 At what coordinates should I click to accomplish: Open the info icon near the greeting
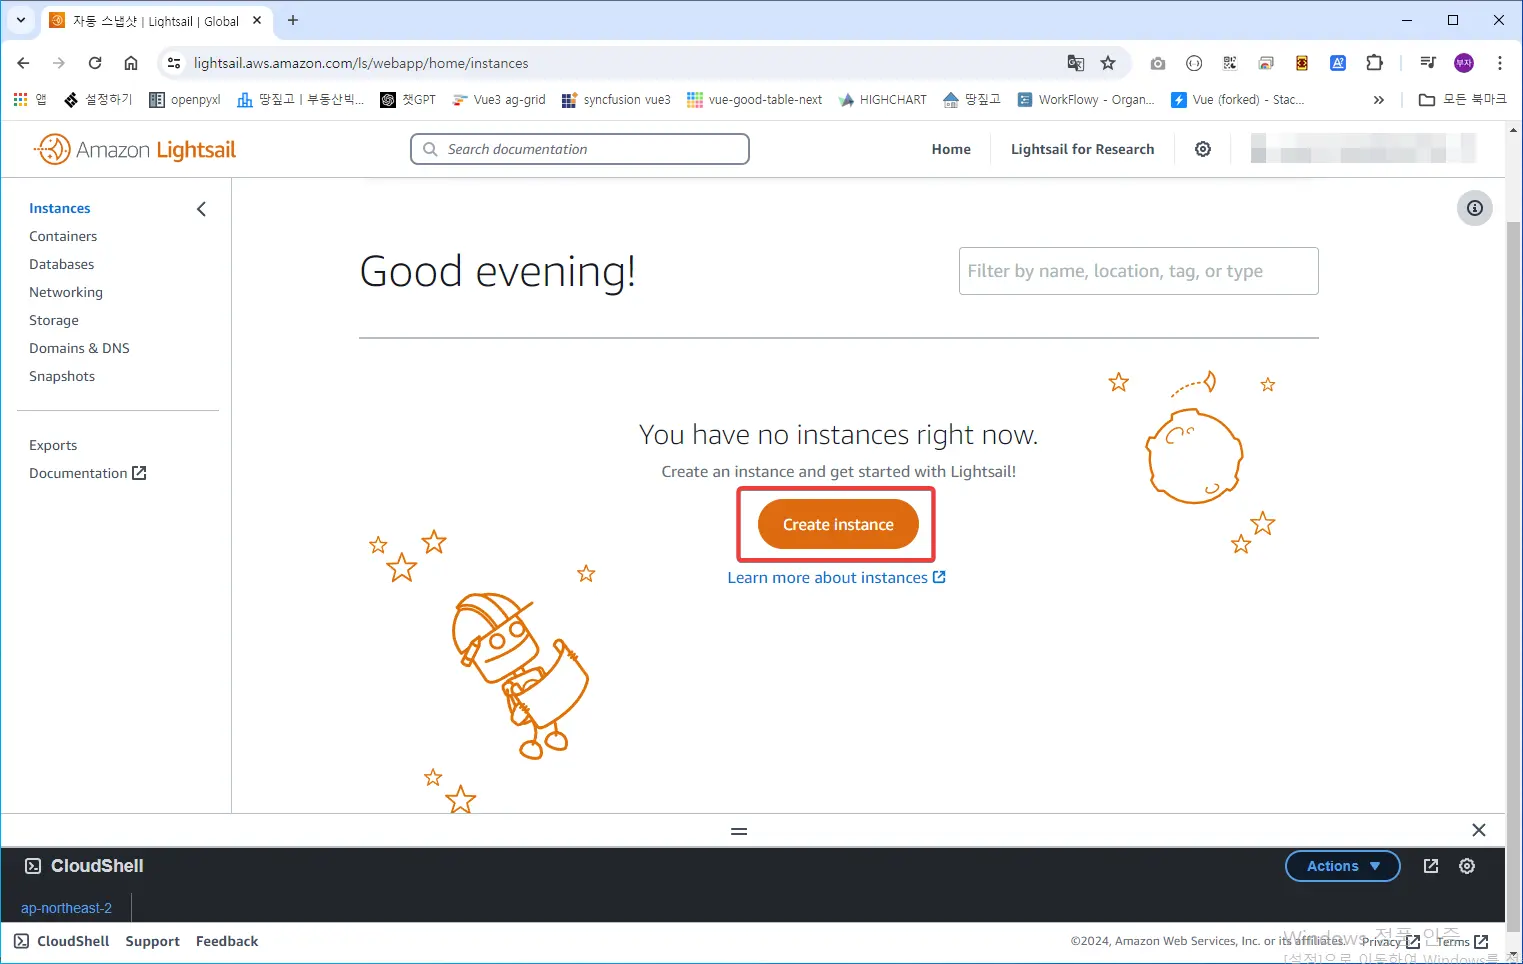point(1475,208)
